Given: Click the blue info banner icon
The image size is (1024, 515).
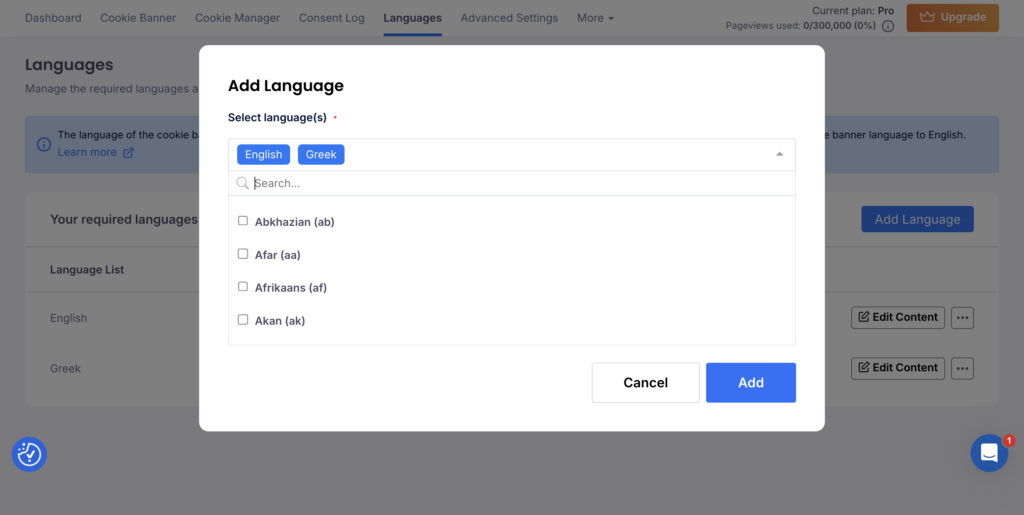Looking at the screenshot, I should pyautogui.click(x=44, y=144).
